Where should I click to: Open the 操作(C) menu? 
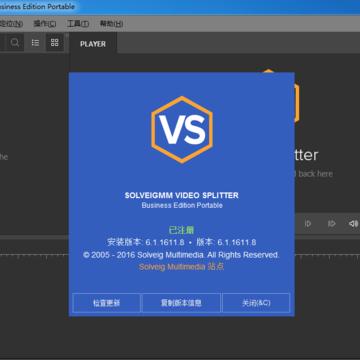click(x=45, y=24)
